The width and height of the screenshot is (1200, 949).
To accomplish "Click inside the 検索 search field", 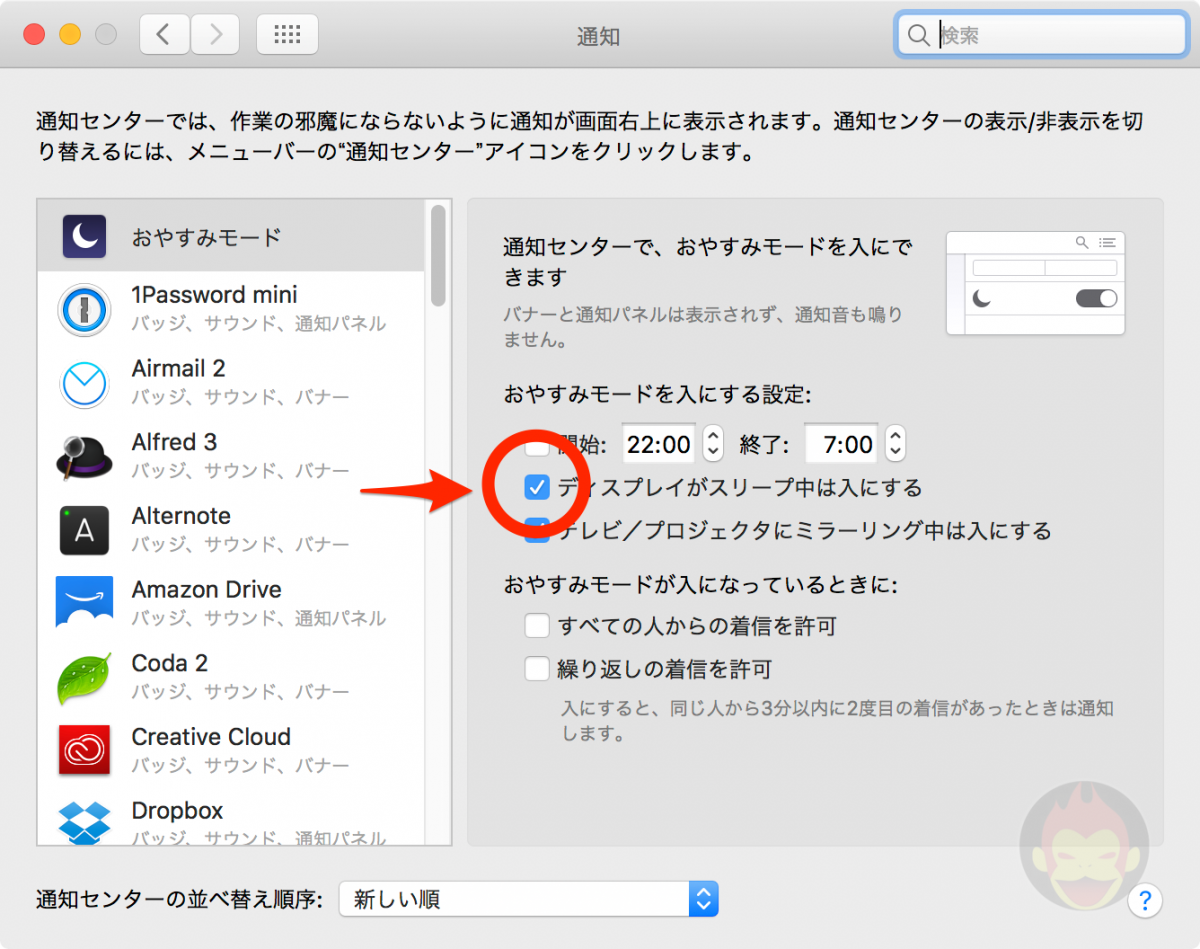I will pos(1040,34).
